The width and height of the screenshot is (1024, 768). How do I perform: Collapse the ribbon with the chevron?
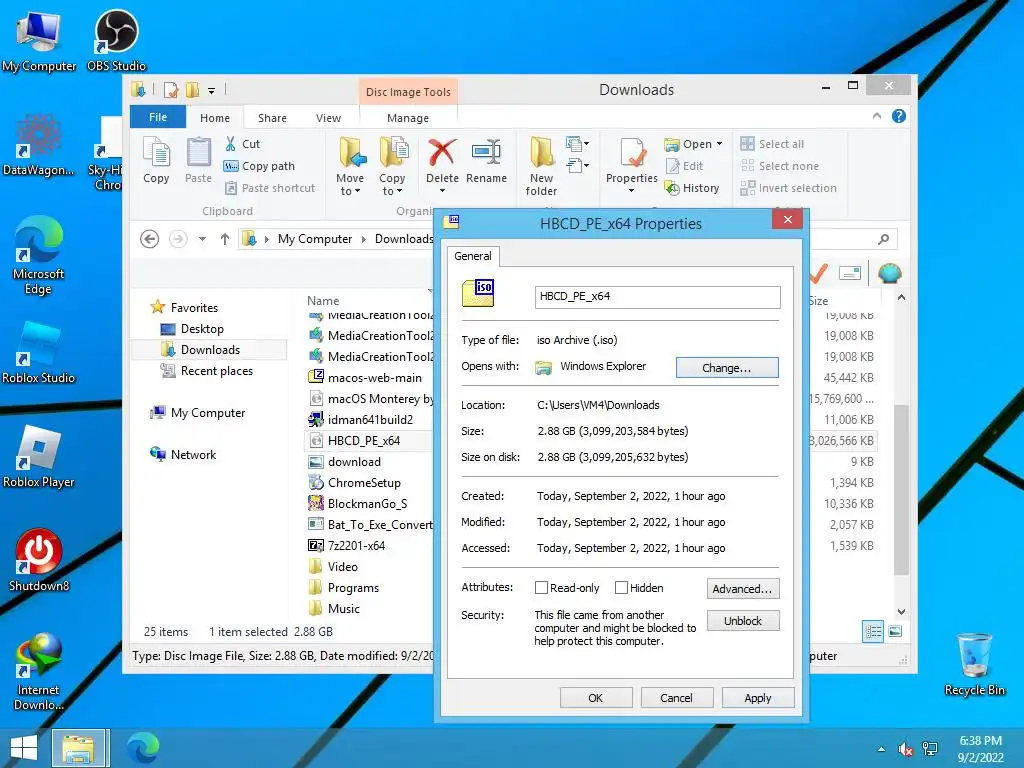[877, 116]
